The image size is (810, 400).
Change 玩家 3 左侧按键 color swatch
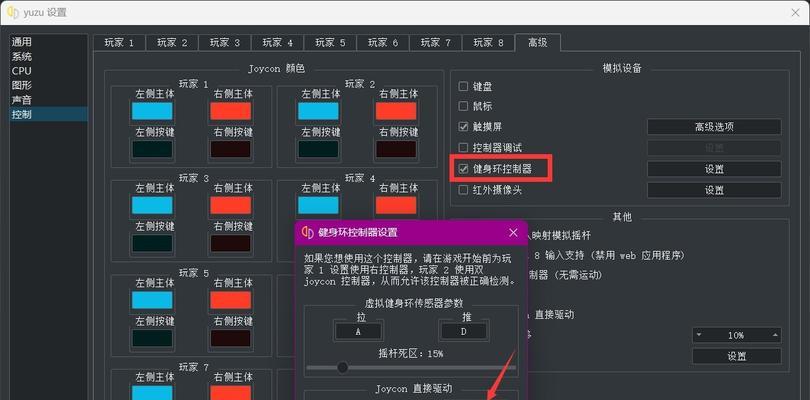(152, 243)
